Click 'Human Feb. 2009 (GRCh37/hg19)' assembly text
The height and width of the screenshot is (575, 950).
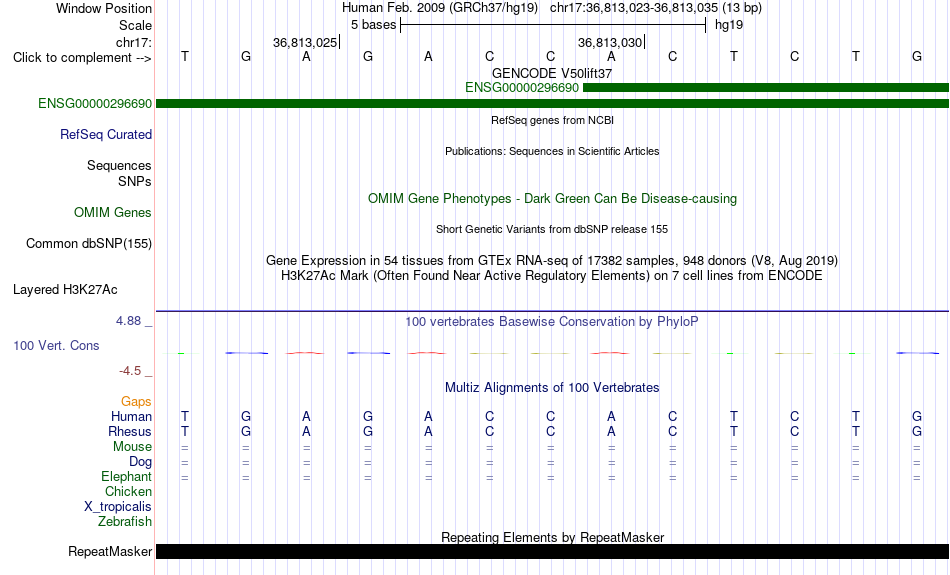click(440, 8)
